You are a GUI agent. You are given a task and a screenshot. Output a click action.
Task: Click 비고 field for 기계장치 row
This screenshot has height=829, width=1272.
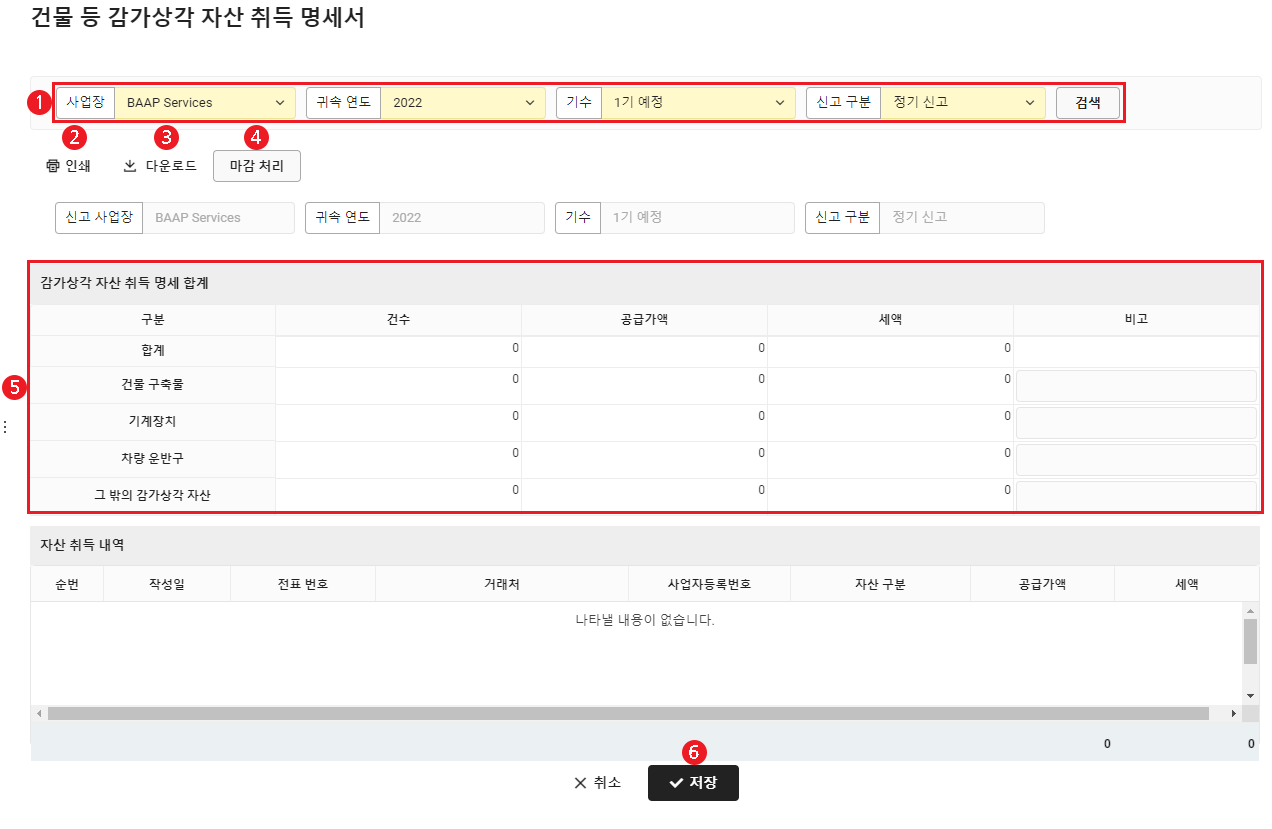1135,423
